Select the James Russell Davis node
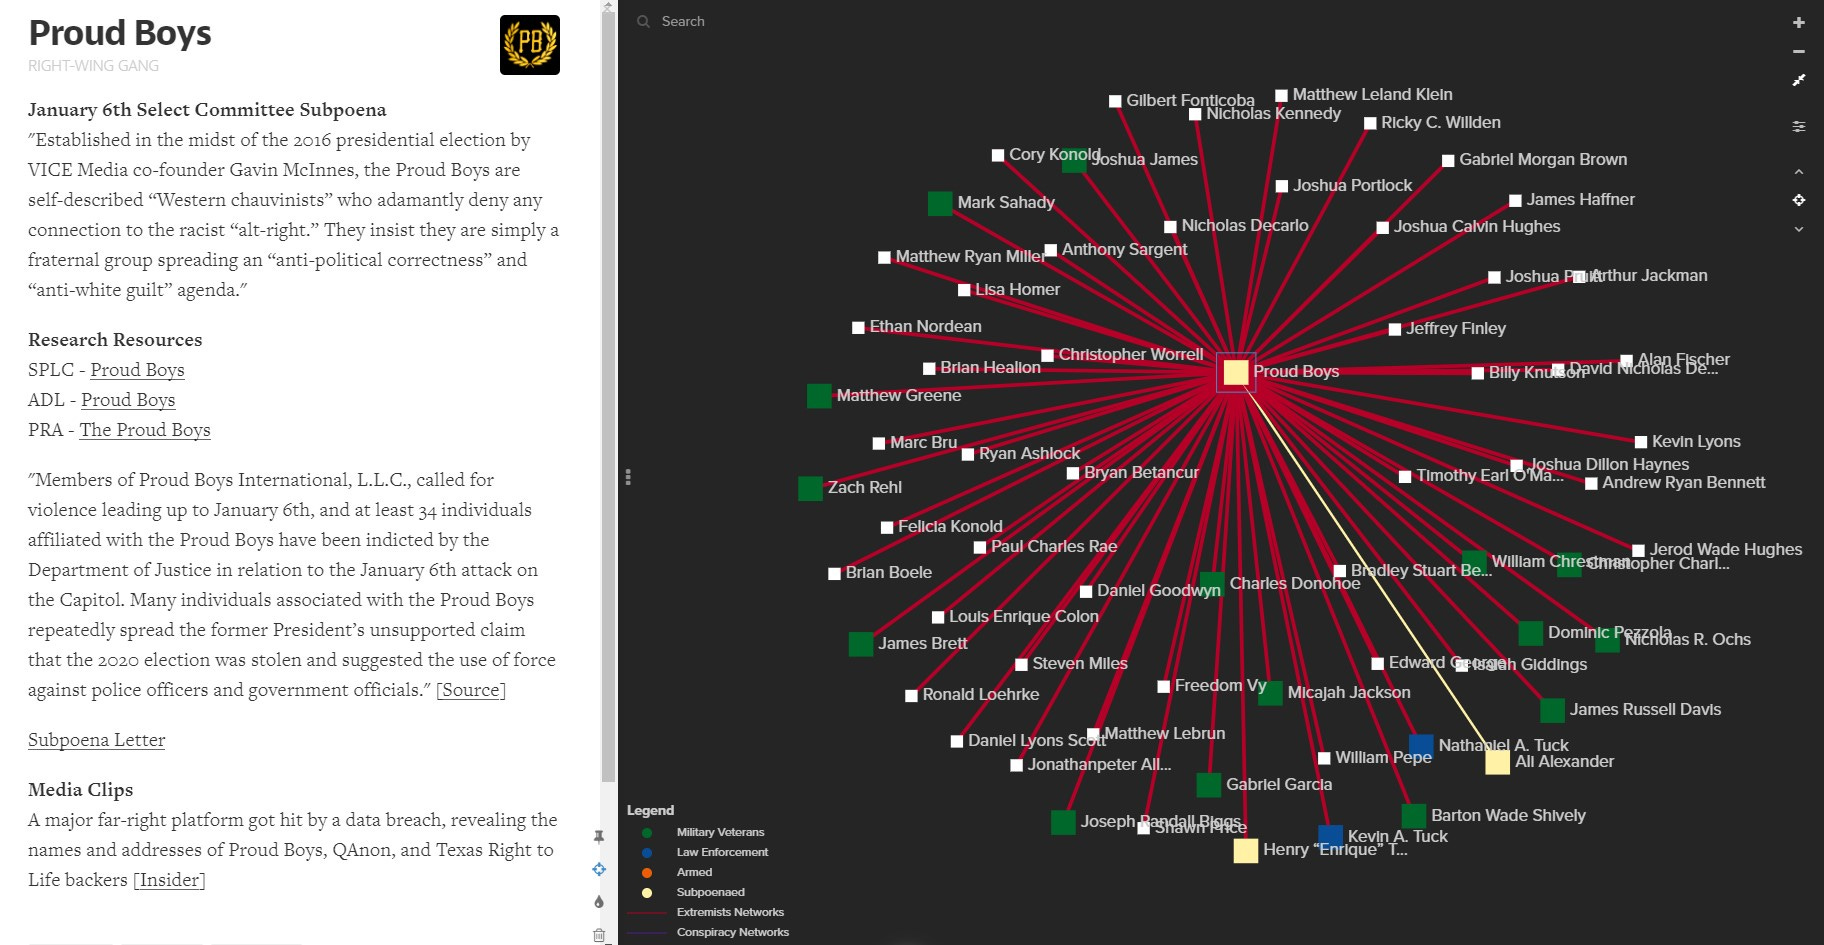This screenshot has height=945, width=1824. pos(1552,710)
